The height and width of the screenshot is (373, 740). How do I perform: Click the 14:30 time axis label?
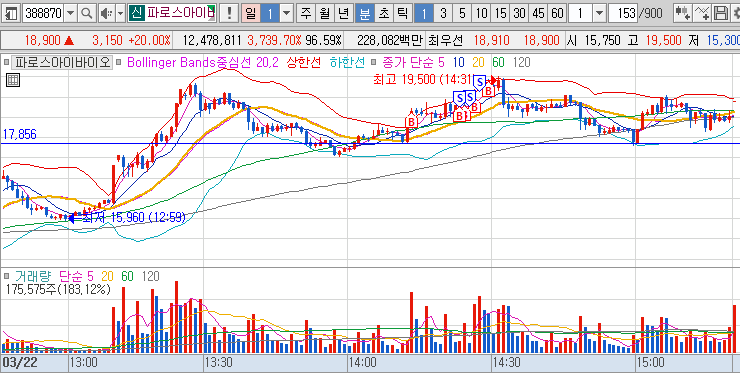tap(506, 363)
